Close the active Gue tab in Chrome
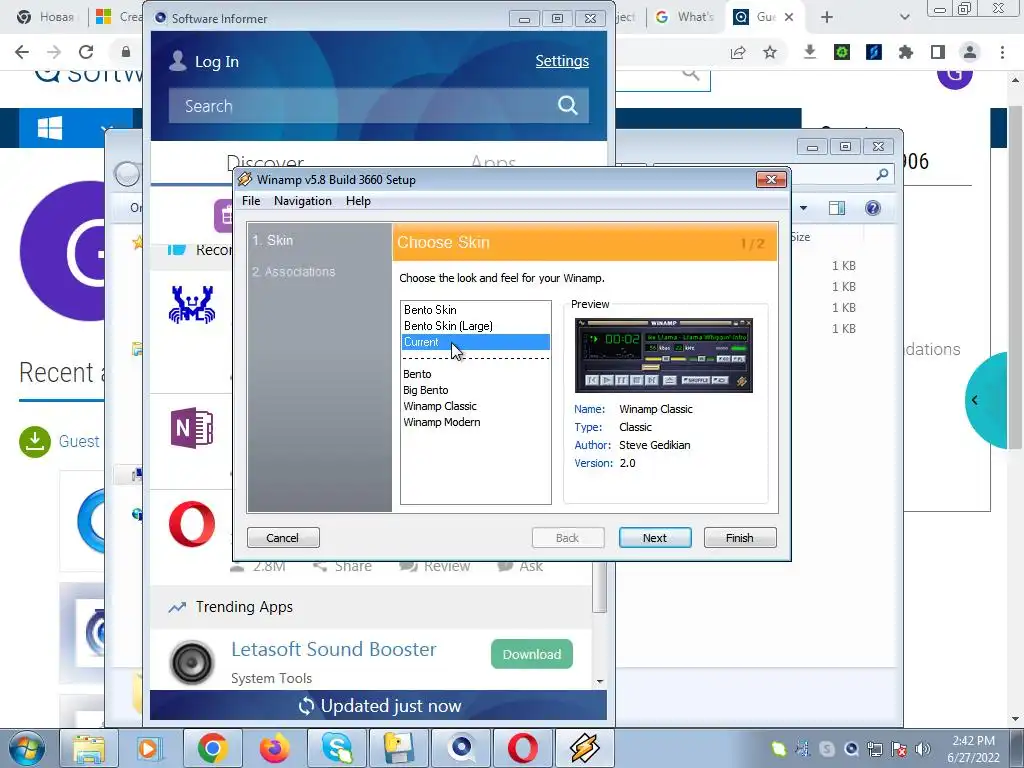Screen dimensions: 1024x768 pos(789,17)
